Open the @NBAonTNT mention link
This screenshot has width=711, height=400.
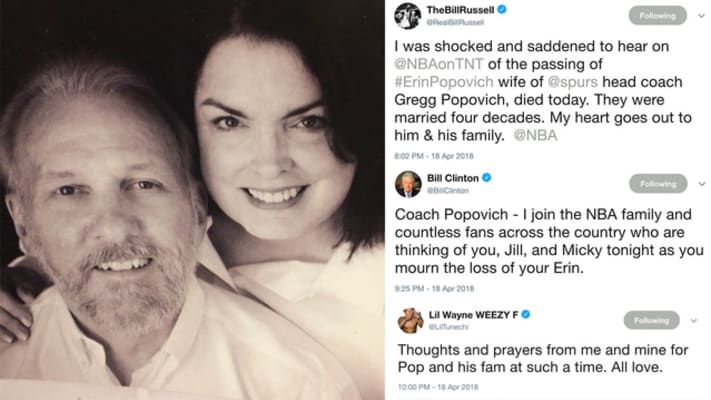click(436, 74)
